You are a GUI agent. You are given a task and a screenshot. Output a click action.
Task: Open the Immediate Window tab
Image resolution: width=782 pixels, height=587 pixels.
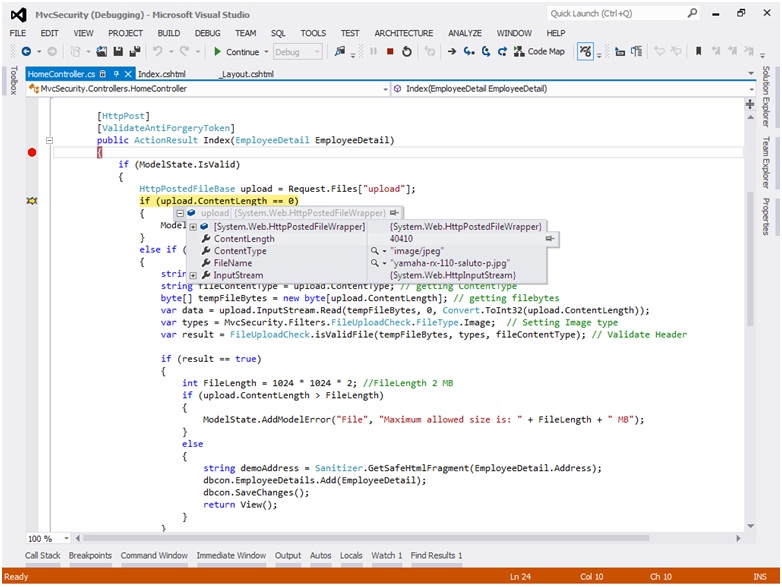pos(231,556)
